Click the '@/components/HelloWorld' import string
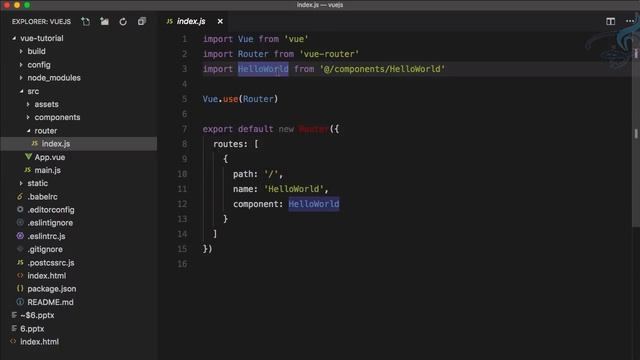Viewport: 640px width, 360px height. coord(382,69)
